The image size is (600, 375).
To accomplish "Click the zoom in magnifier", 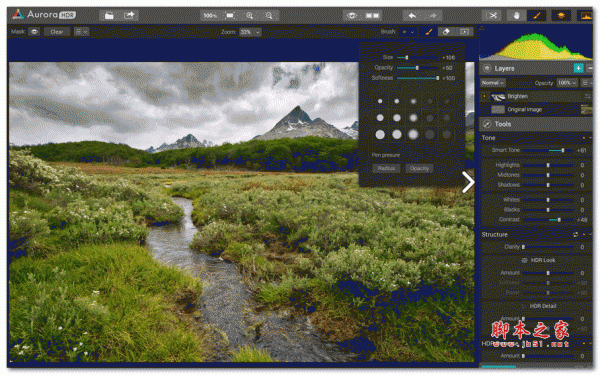I will 249,16.
